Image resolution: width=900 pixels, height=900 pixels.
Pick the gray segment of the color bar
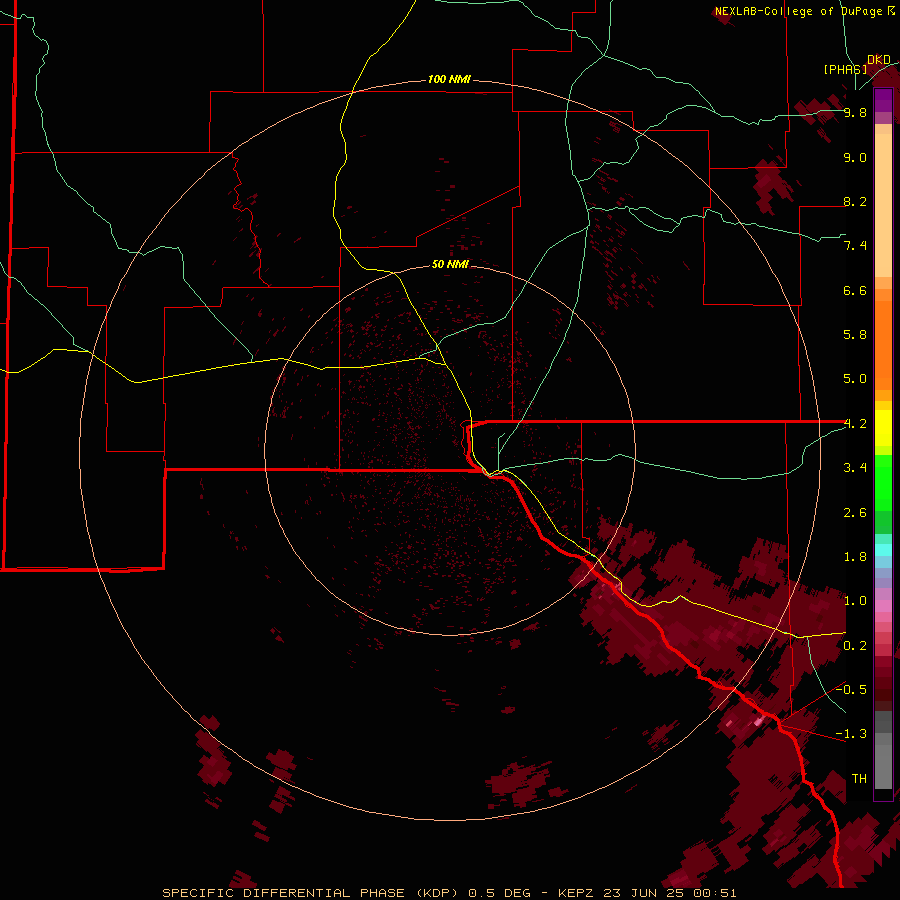tap(883, 750)
